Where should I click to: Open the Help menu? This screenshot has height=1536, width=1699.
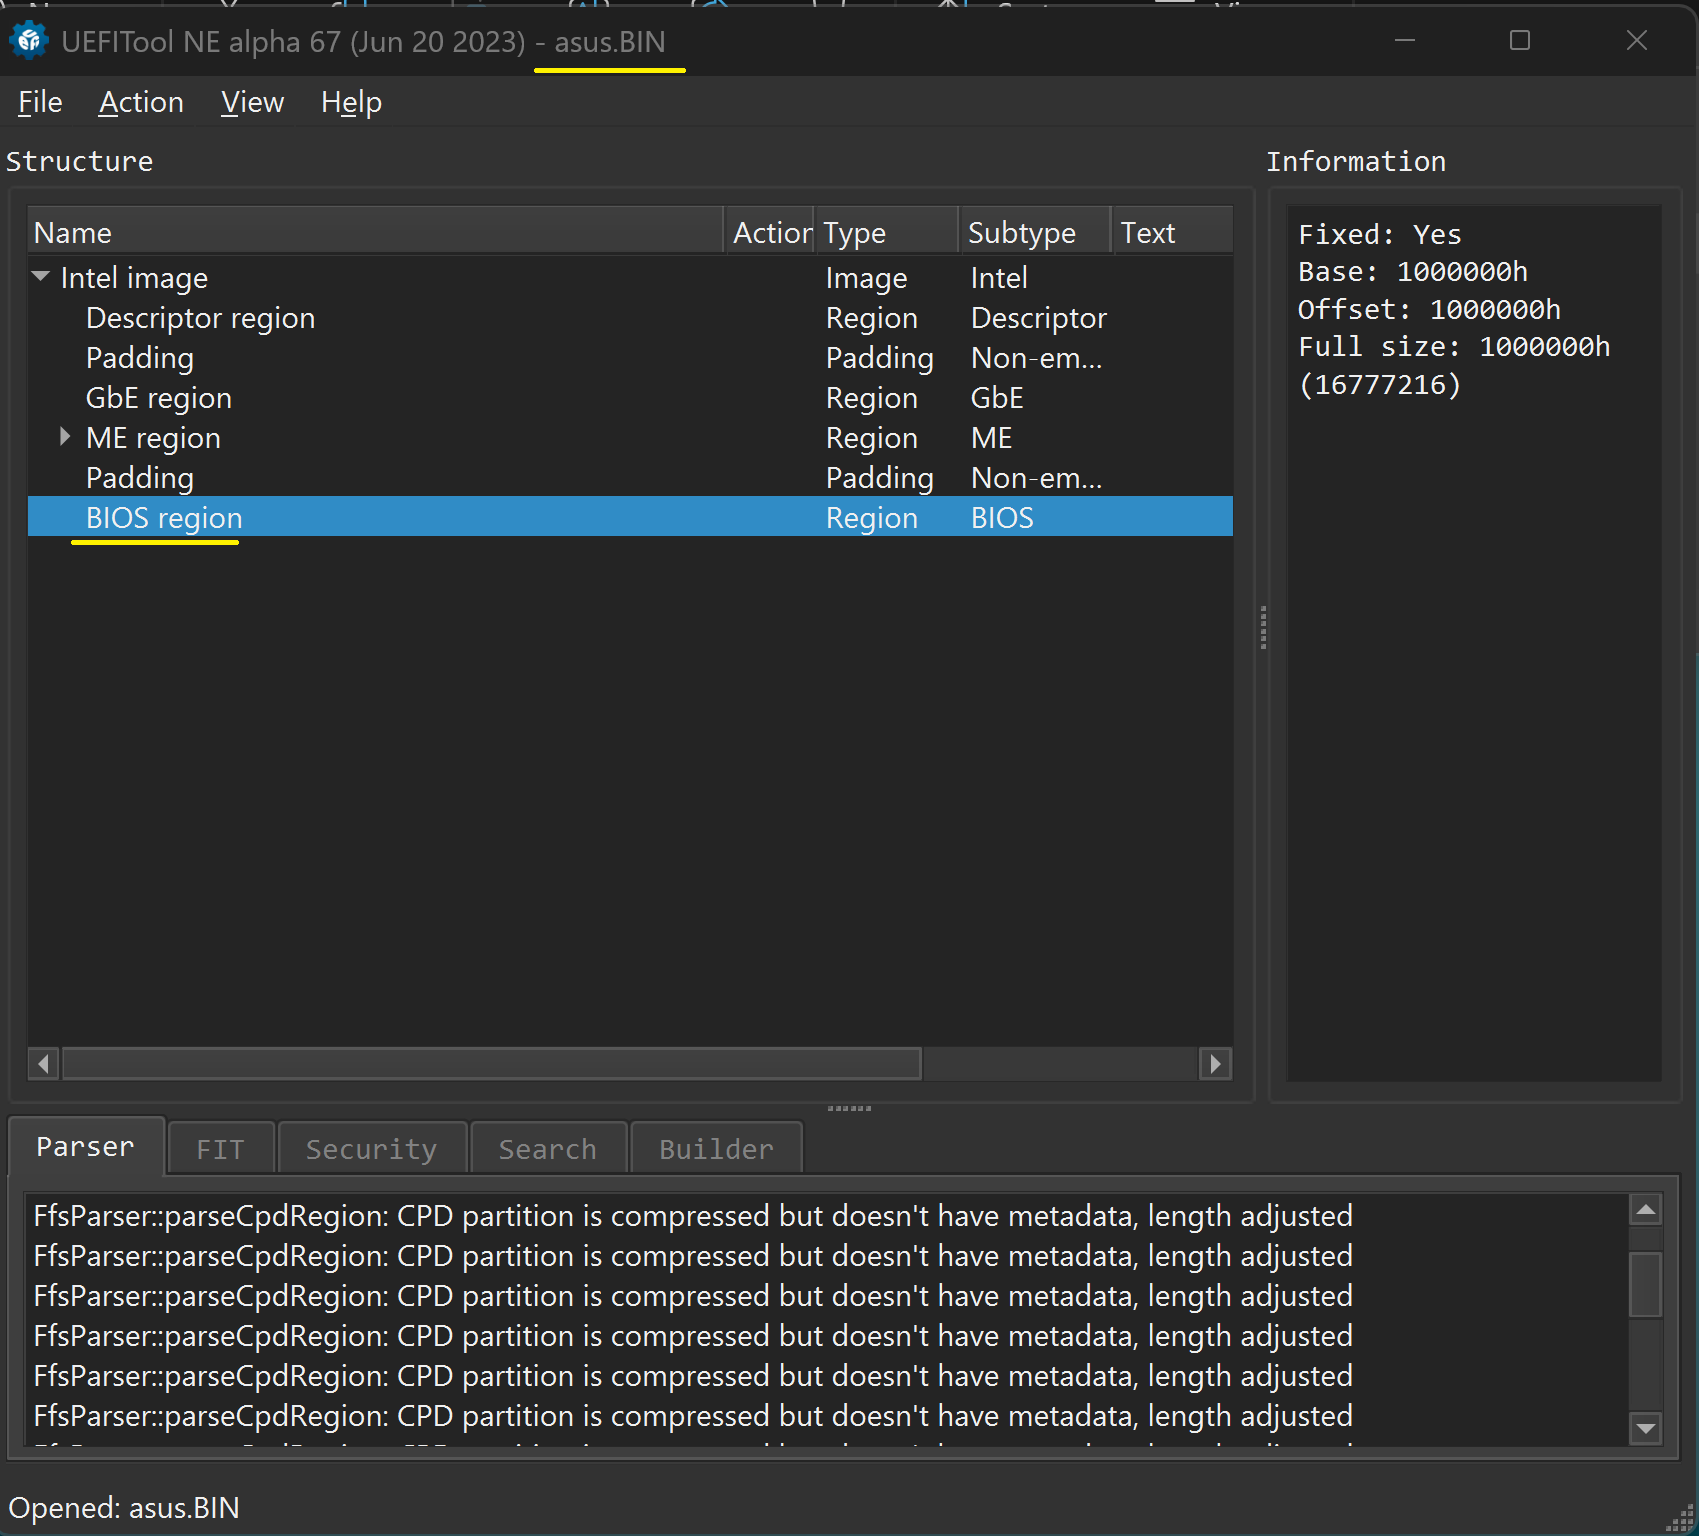351,102
